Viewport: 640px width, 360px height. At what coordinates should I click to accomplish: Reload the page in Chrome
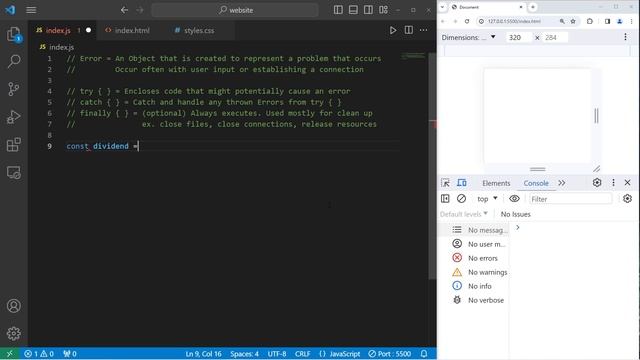tap(467, 21)
